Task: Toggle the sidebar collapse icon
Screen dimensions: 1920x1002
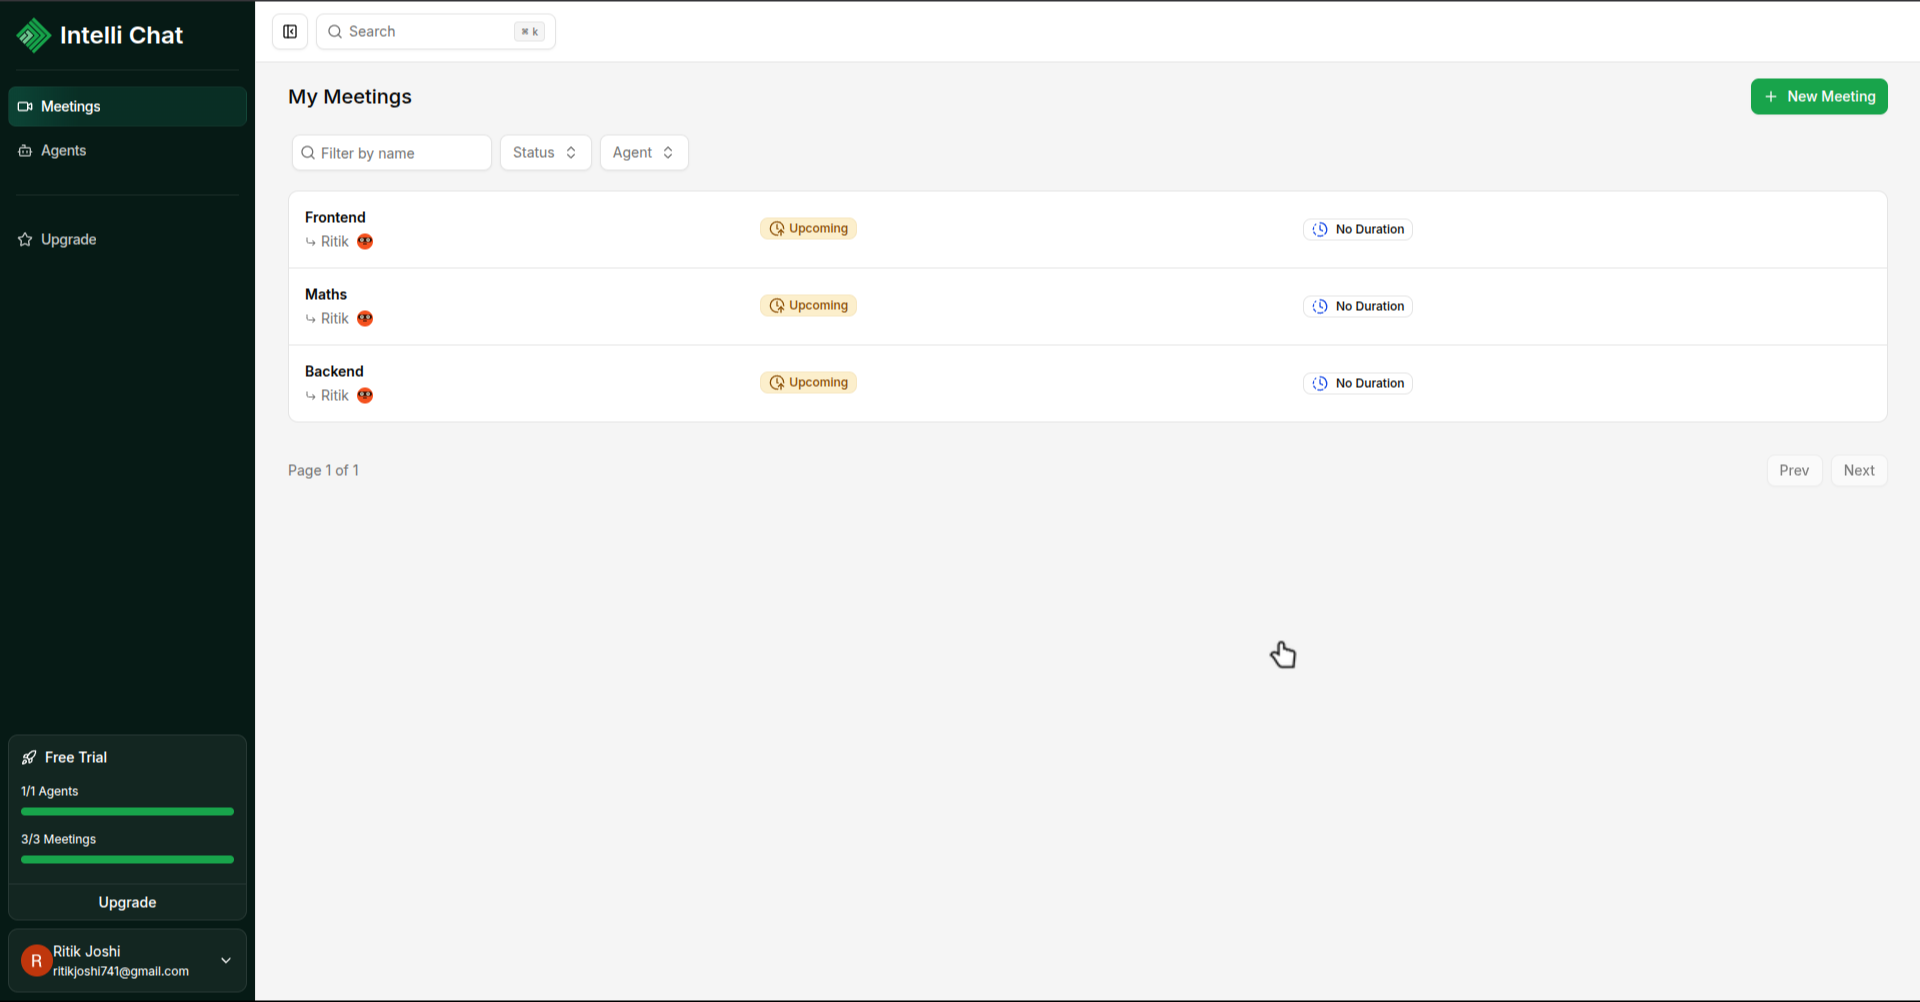Action: (290, 32)
